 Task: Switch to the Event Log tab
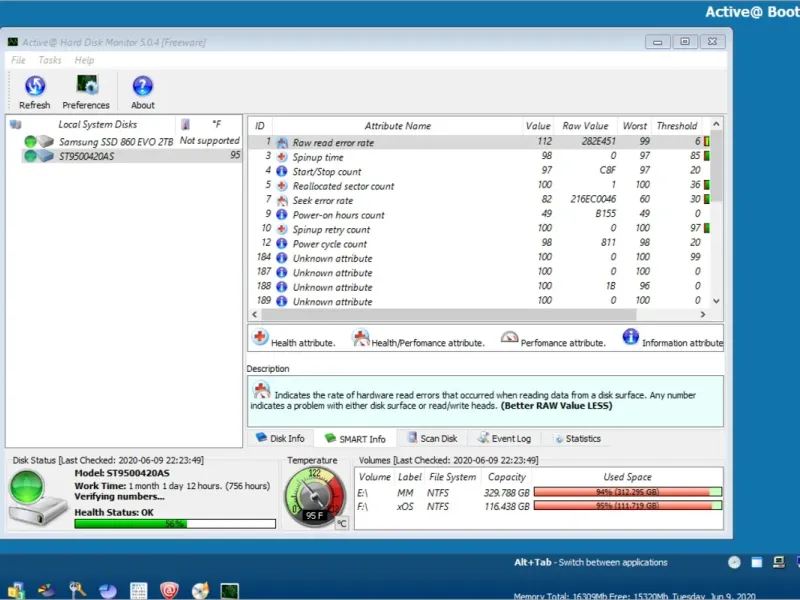(505, 438)
